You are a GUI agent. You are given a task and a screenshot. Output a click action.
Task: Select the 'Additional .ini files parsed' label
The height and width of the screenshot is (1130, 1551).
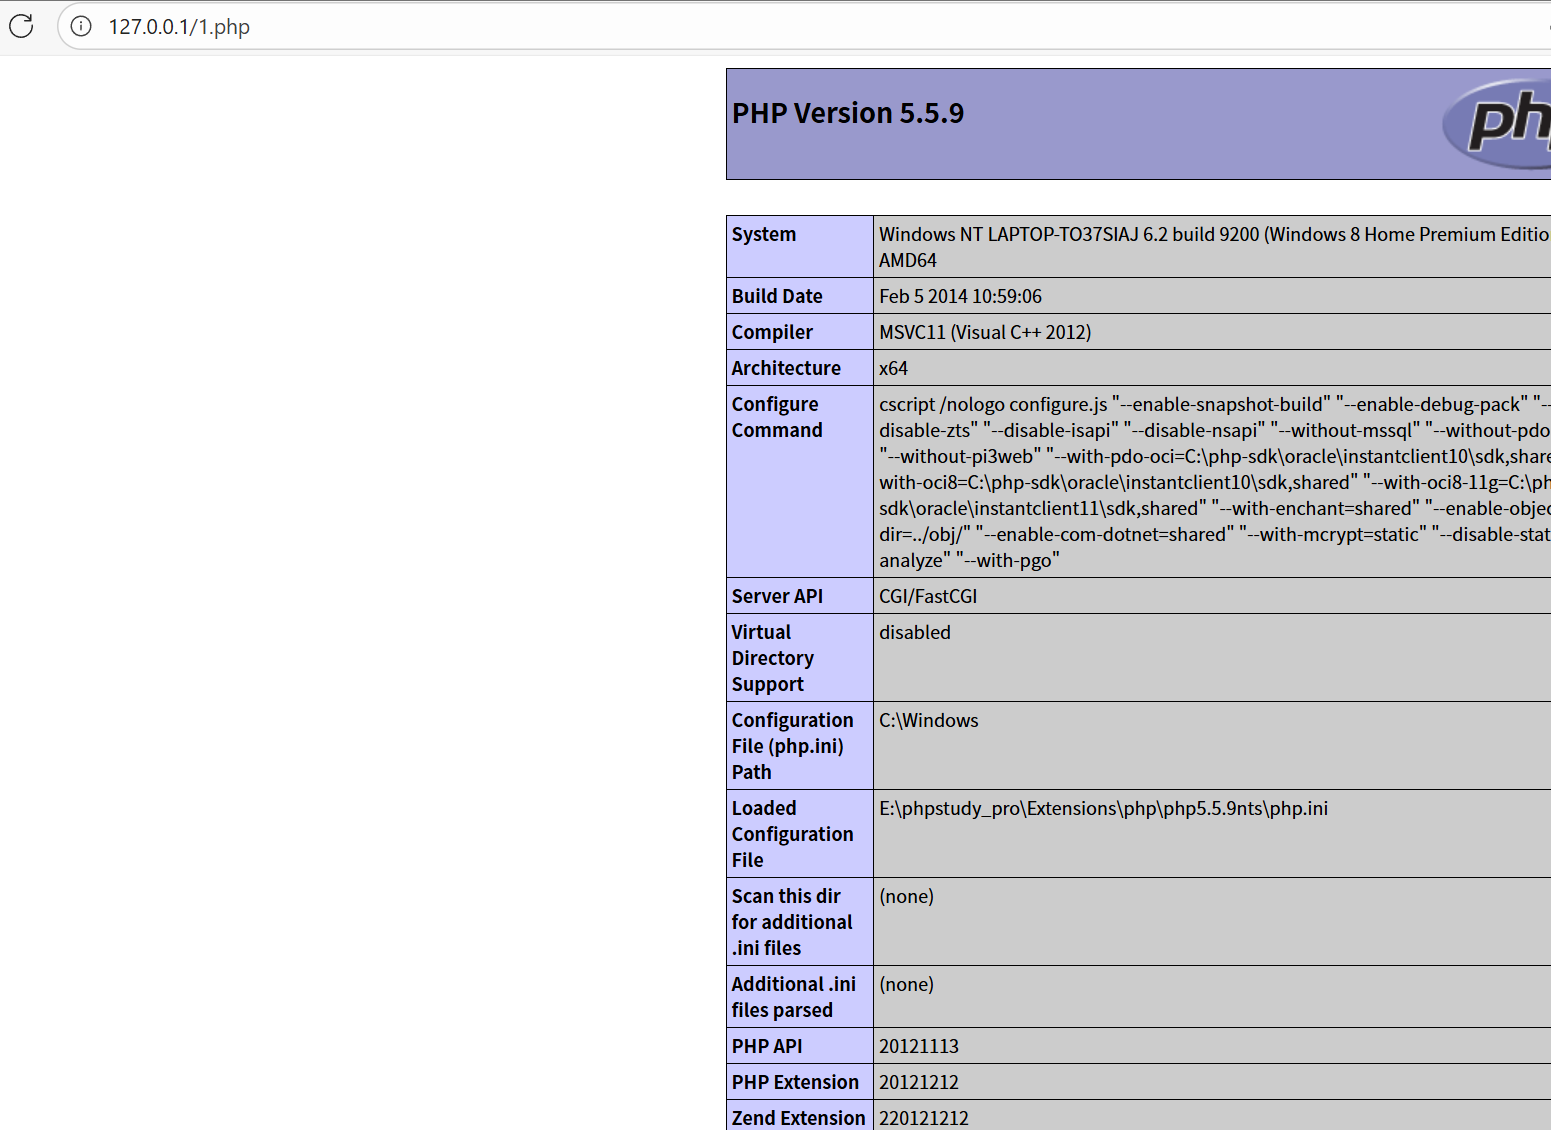[794, 997]
